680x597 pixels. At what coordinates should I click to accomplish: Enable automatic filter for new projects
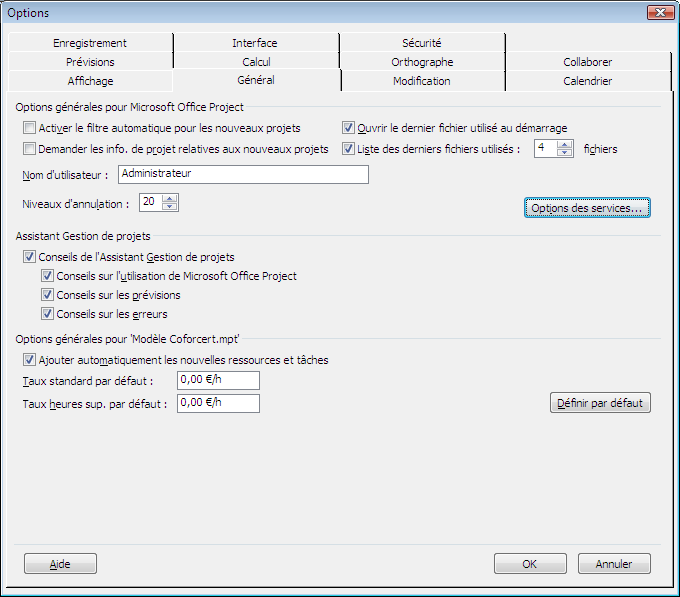click(29, 128)
